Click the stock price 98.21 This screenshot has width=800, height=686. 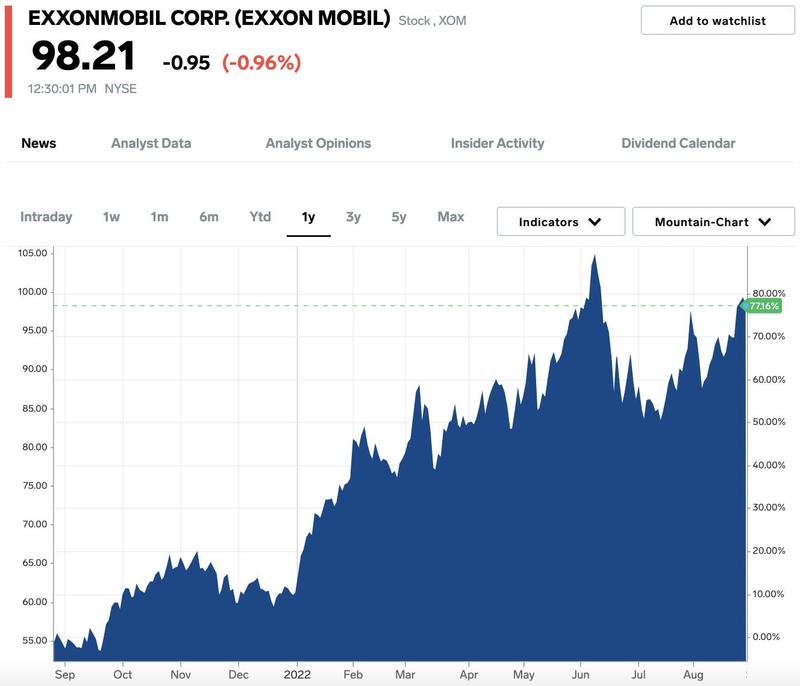pos(83,56)
